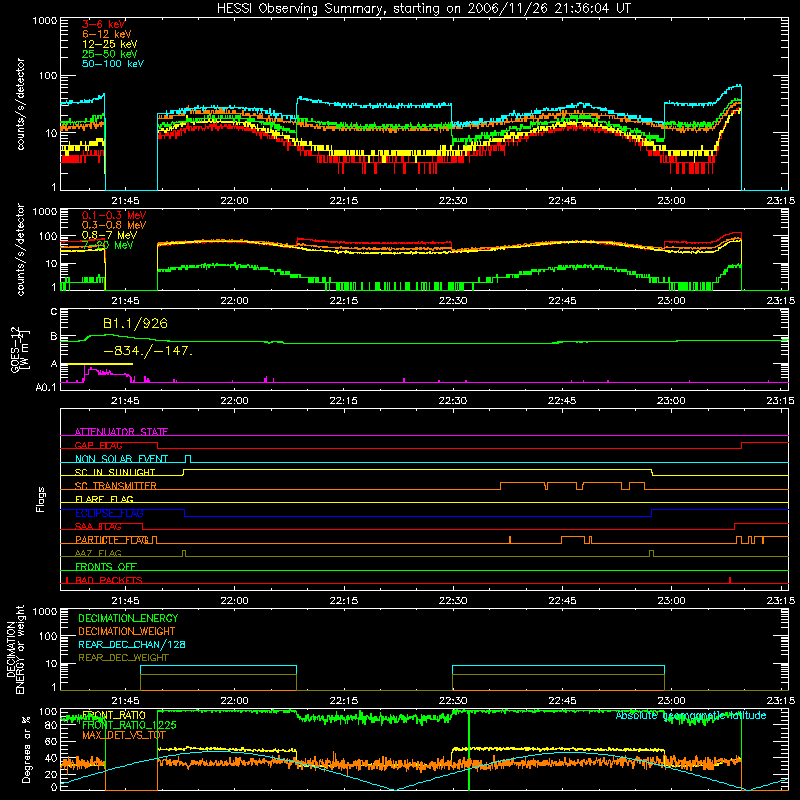Click the 0.8-7 MeV legend label
This screenshot has height=800, width=800.
(x=109, y=235)
